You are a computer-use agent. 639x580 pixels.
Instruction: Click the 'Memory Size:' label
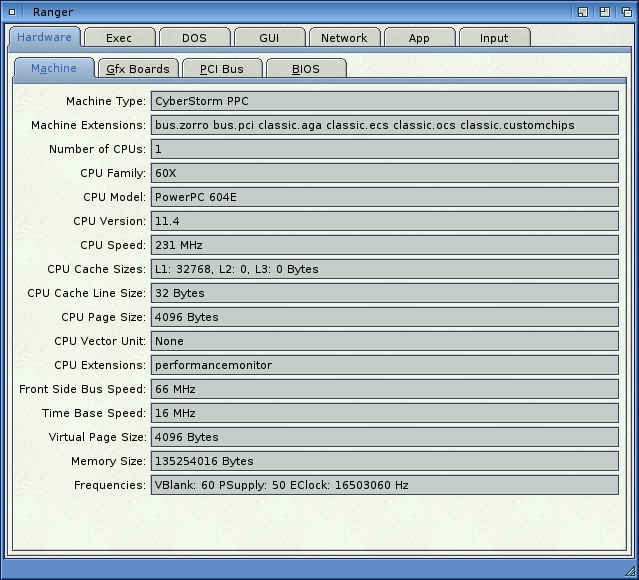108,461
